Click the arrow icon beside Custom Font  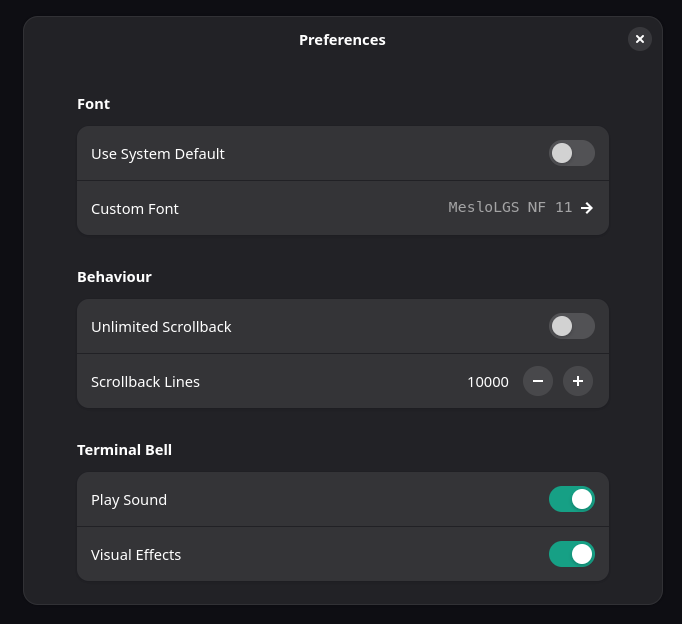[587, 208]
